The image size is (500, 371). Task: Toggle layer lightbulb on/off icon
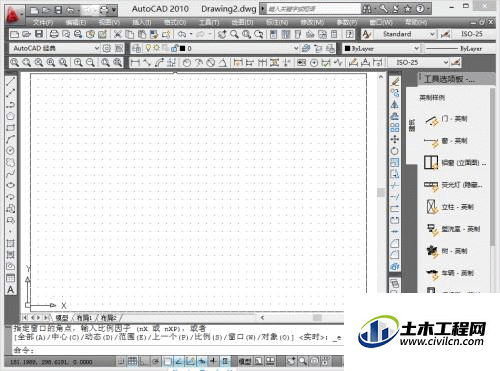pyautogui.click(x=148, y=48)
